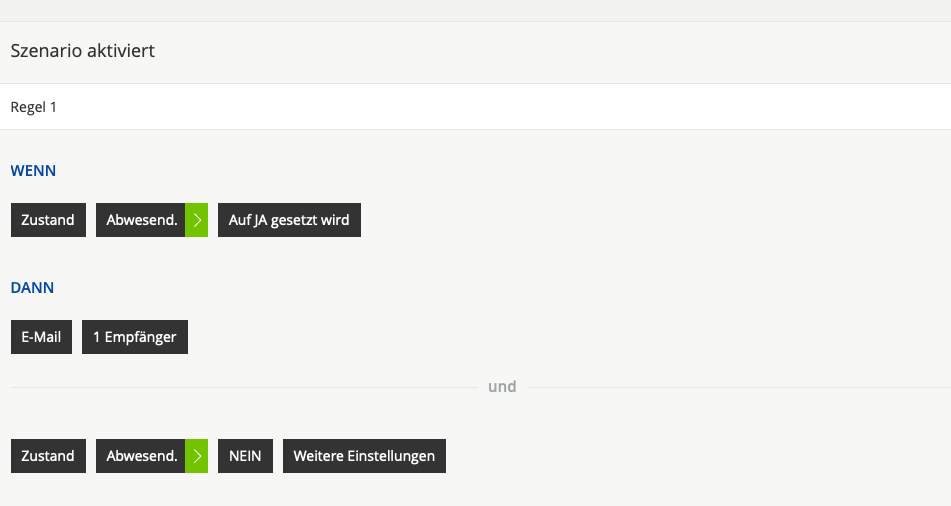Viewport: 951px width, 506px height.
Task: Open the '1 Empfänger' recipient list
Action: [134, 337]
